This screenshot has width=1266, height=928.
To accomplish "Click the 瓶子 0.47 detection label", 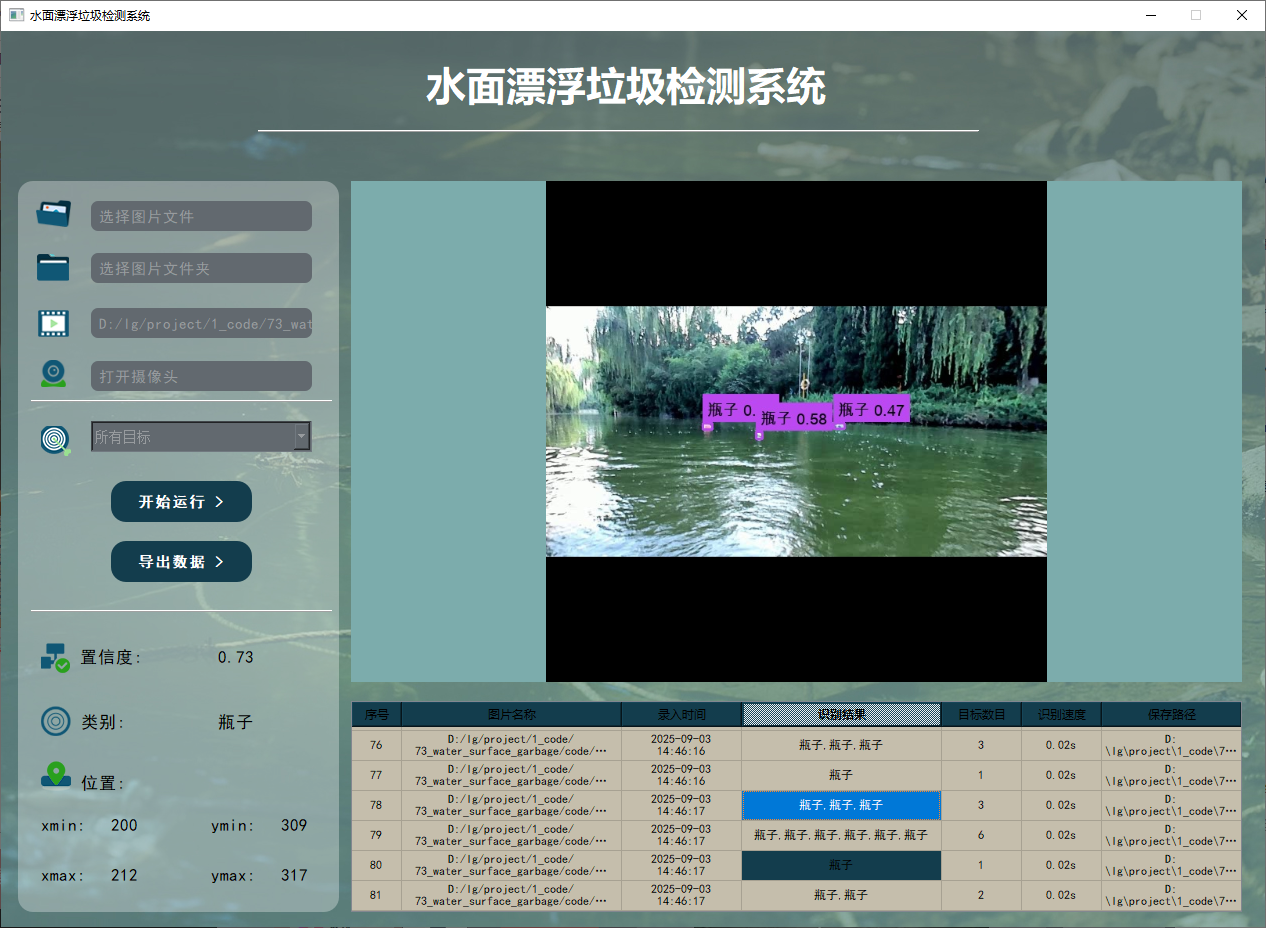I will (x=871, y=410).
